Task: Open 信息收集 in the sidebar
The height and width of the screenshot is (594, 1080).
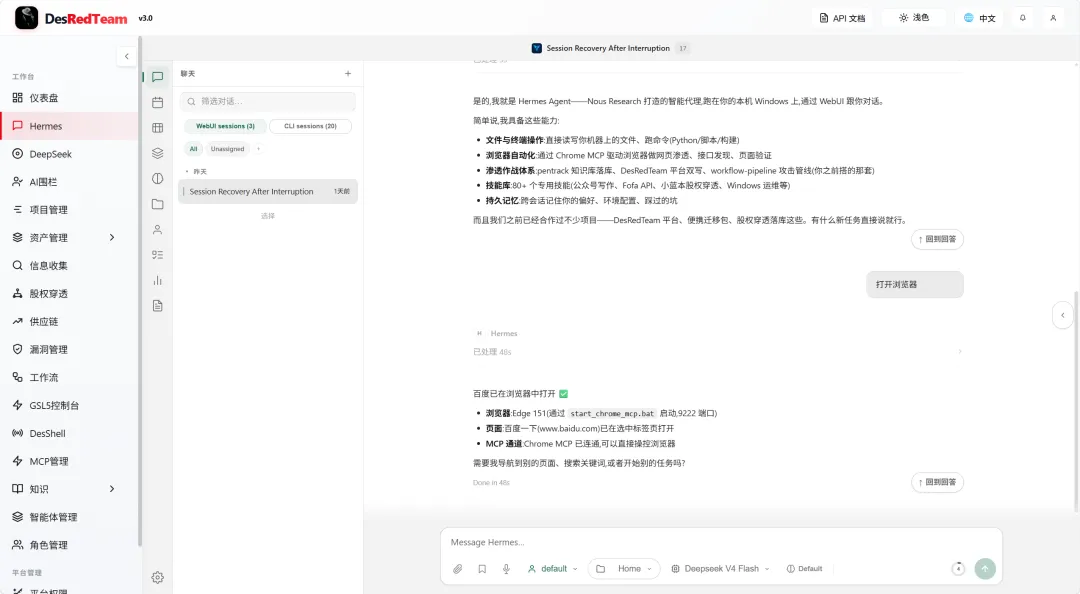Action: [x=69, y=266]
